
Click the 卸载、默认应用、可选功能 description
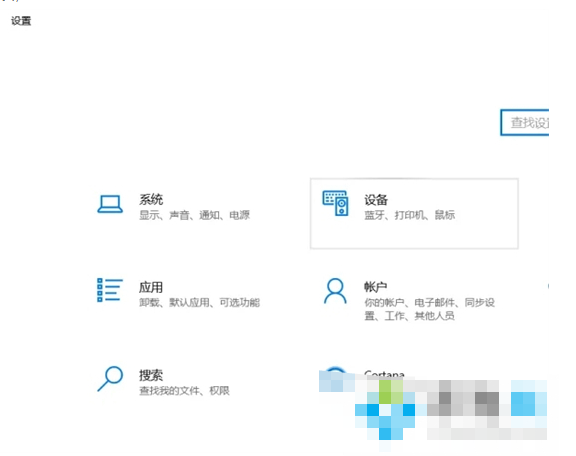[x=199, y=303]
